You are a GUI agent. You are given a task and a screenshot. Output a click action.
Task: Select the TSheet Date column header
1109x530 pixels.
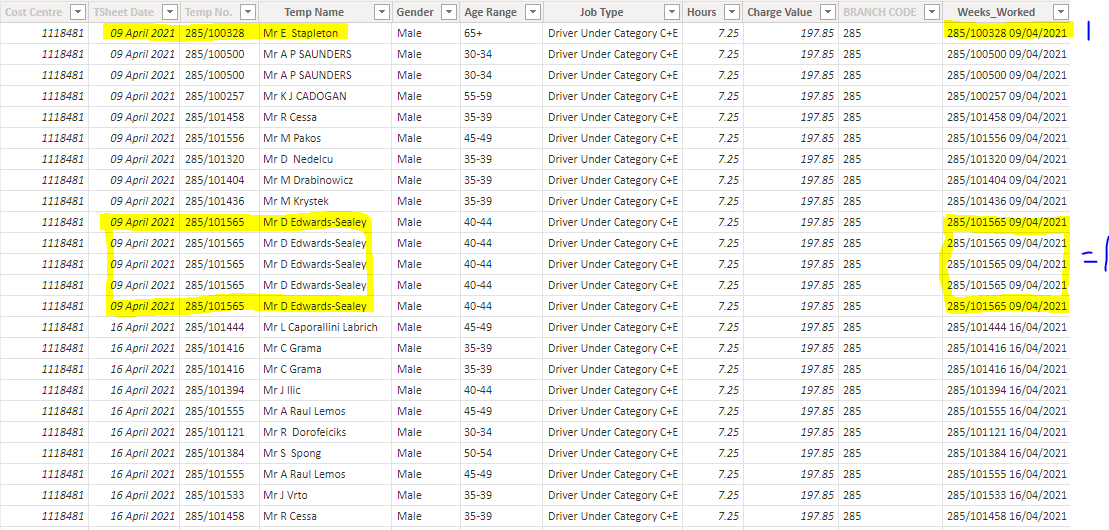(124, 12)
